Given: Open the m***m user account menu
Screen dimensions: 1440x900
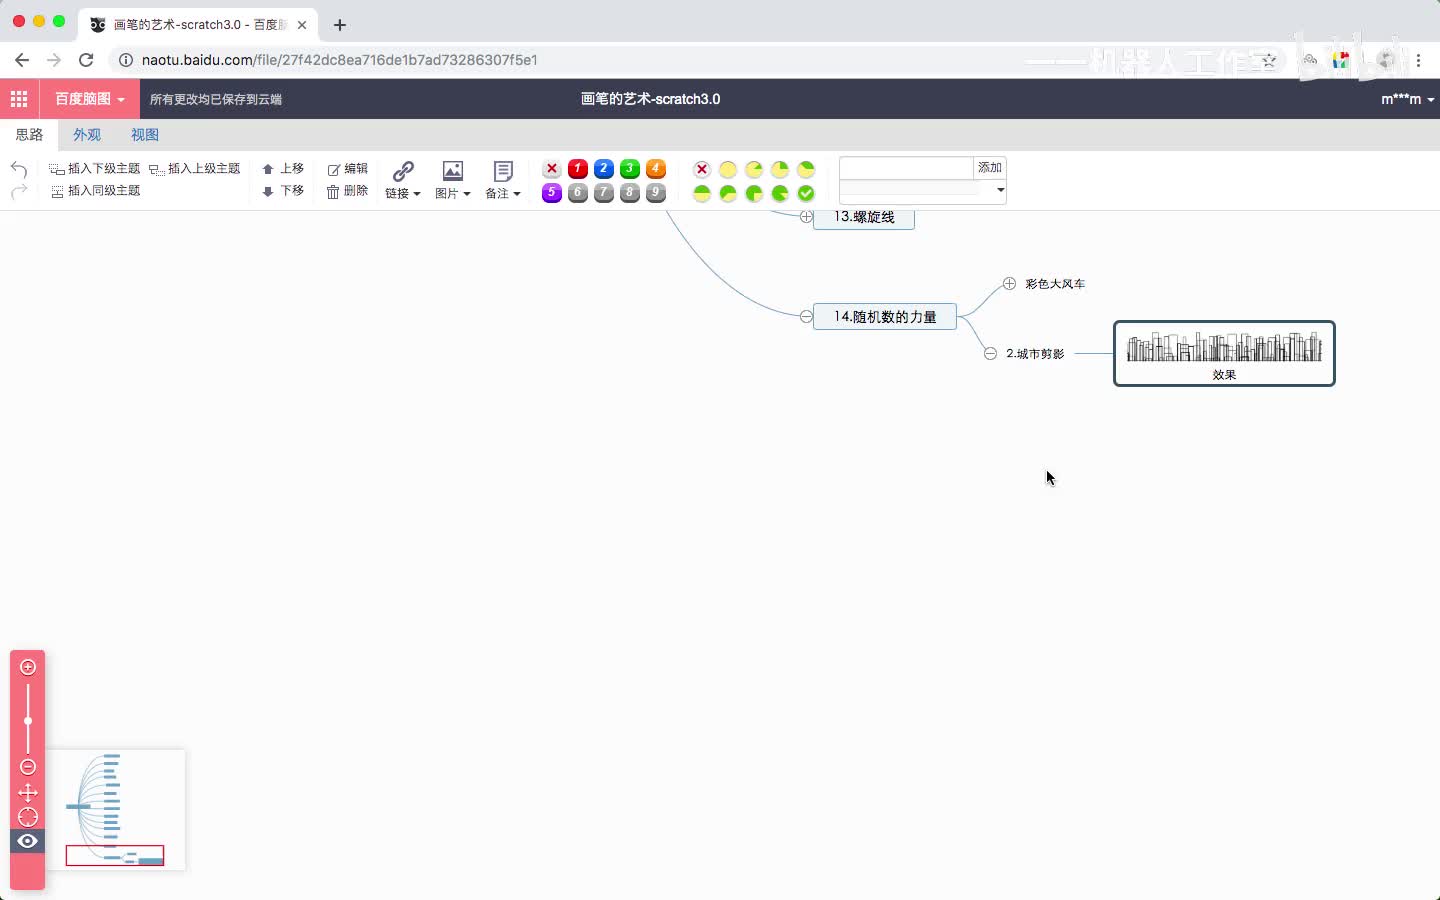Looking at the screenshot, I should point(1407,99).
